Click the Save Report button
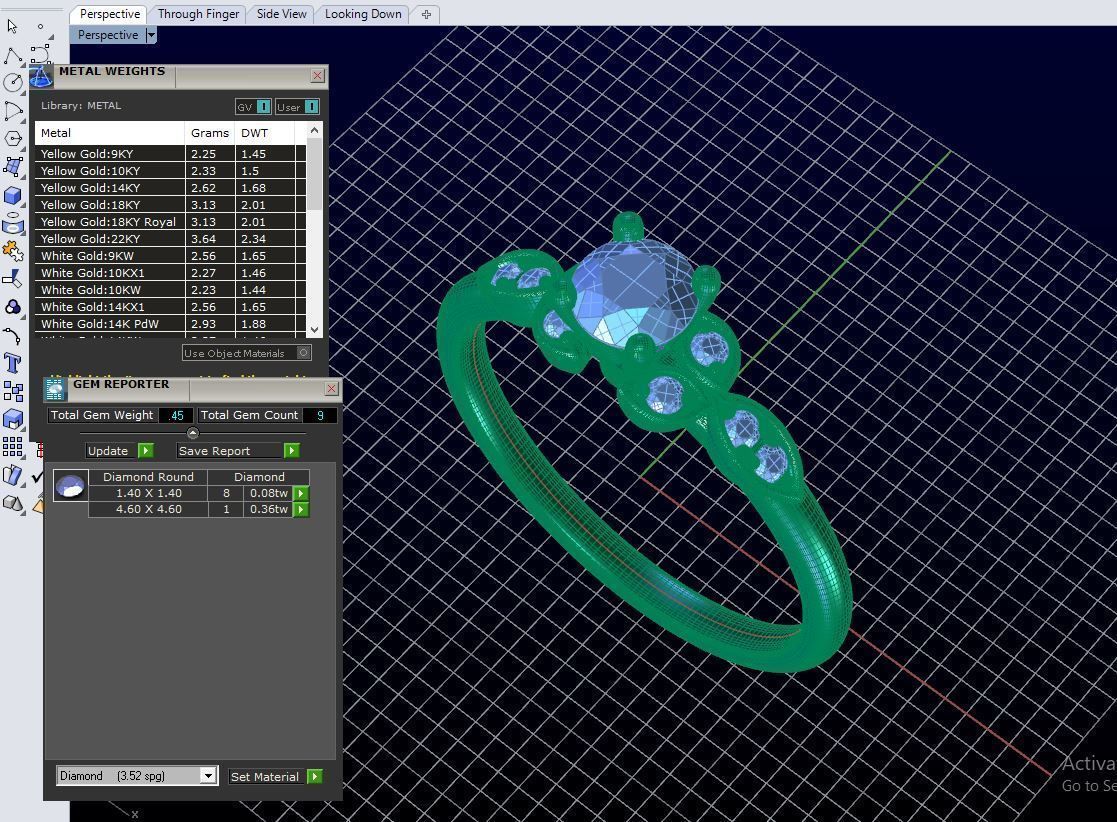 [238, 451]
